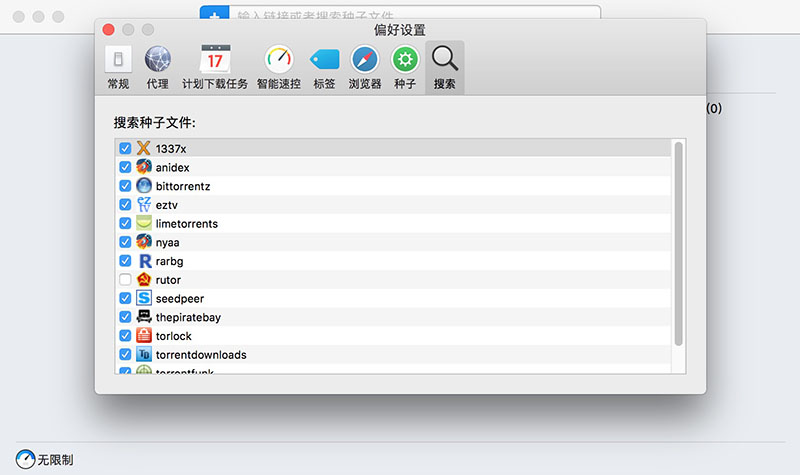Click the anidex site icon
Viewport: 800px width, 475px height.
(144, 167)
